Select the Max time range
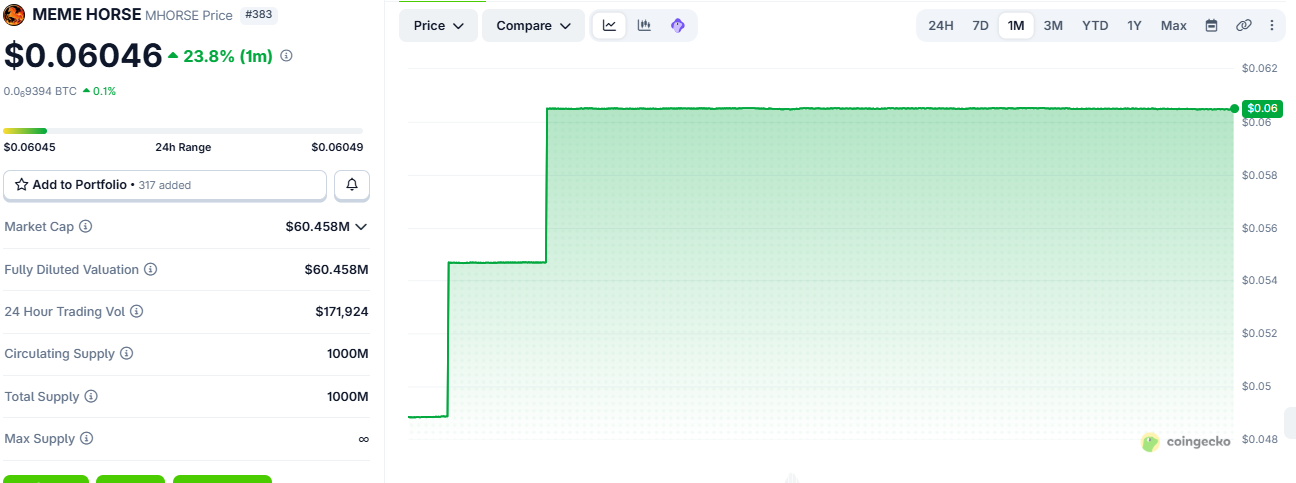The image size is (1296, 483). pos(1174,25)
